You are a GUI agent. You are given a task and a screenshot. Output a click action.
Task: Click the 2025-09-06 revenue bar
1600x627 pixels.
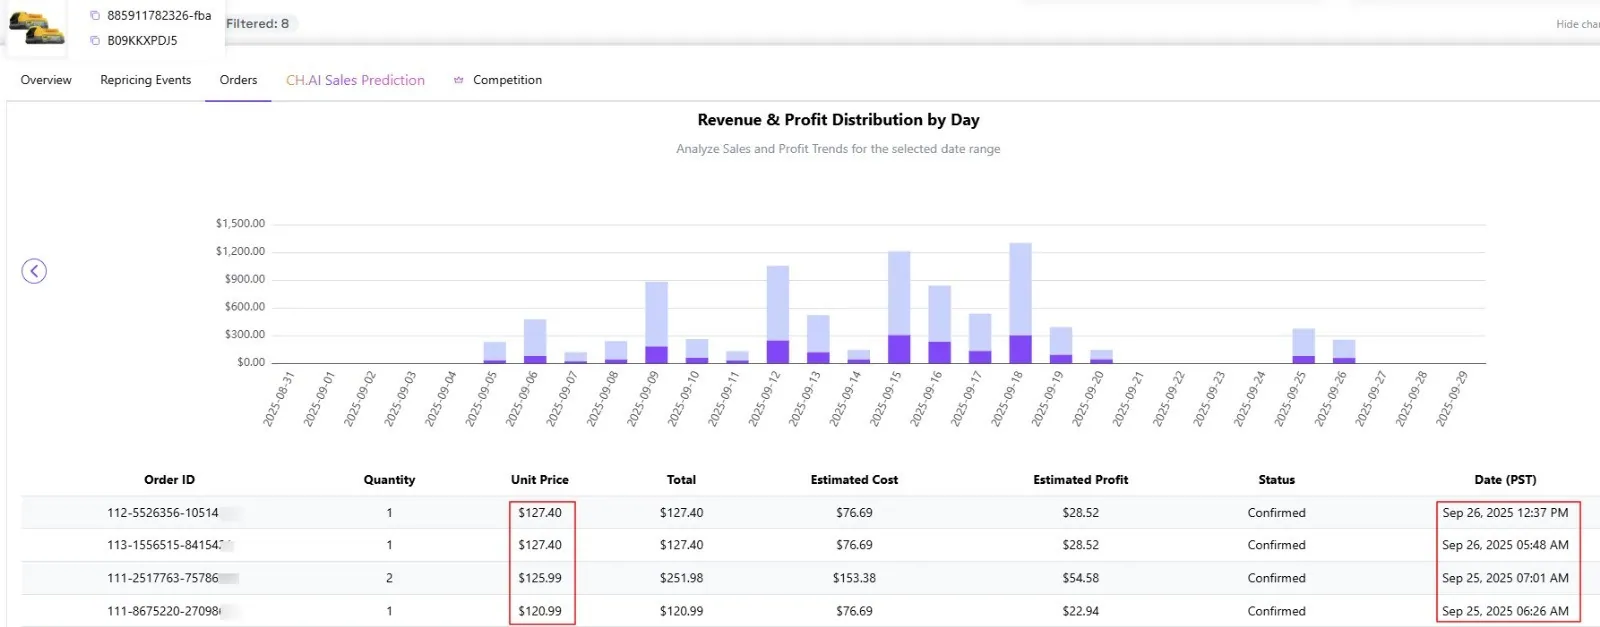(535, 341)
